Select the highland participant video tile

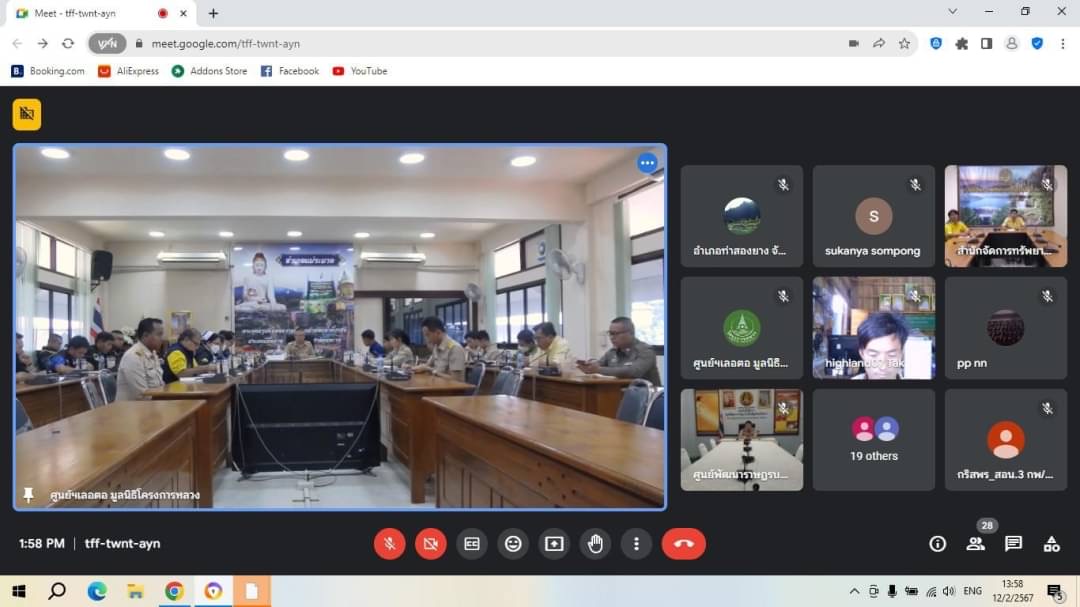873,328
